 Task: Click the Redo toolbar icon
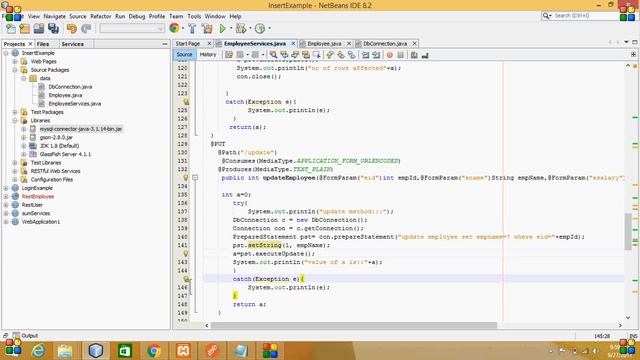coord(86,29)
